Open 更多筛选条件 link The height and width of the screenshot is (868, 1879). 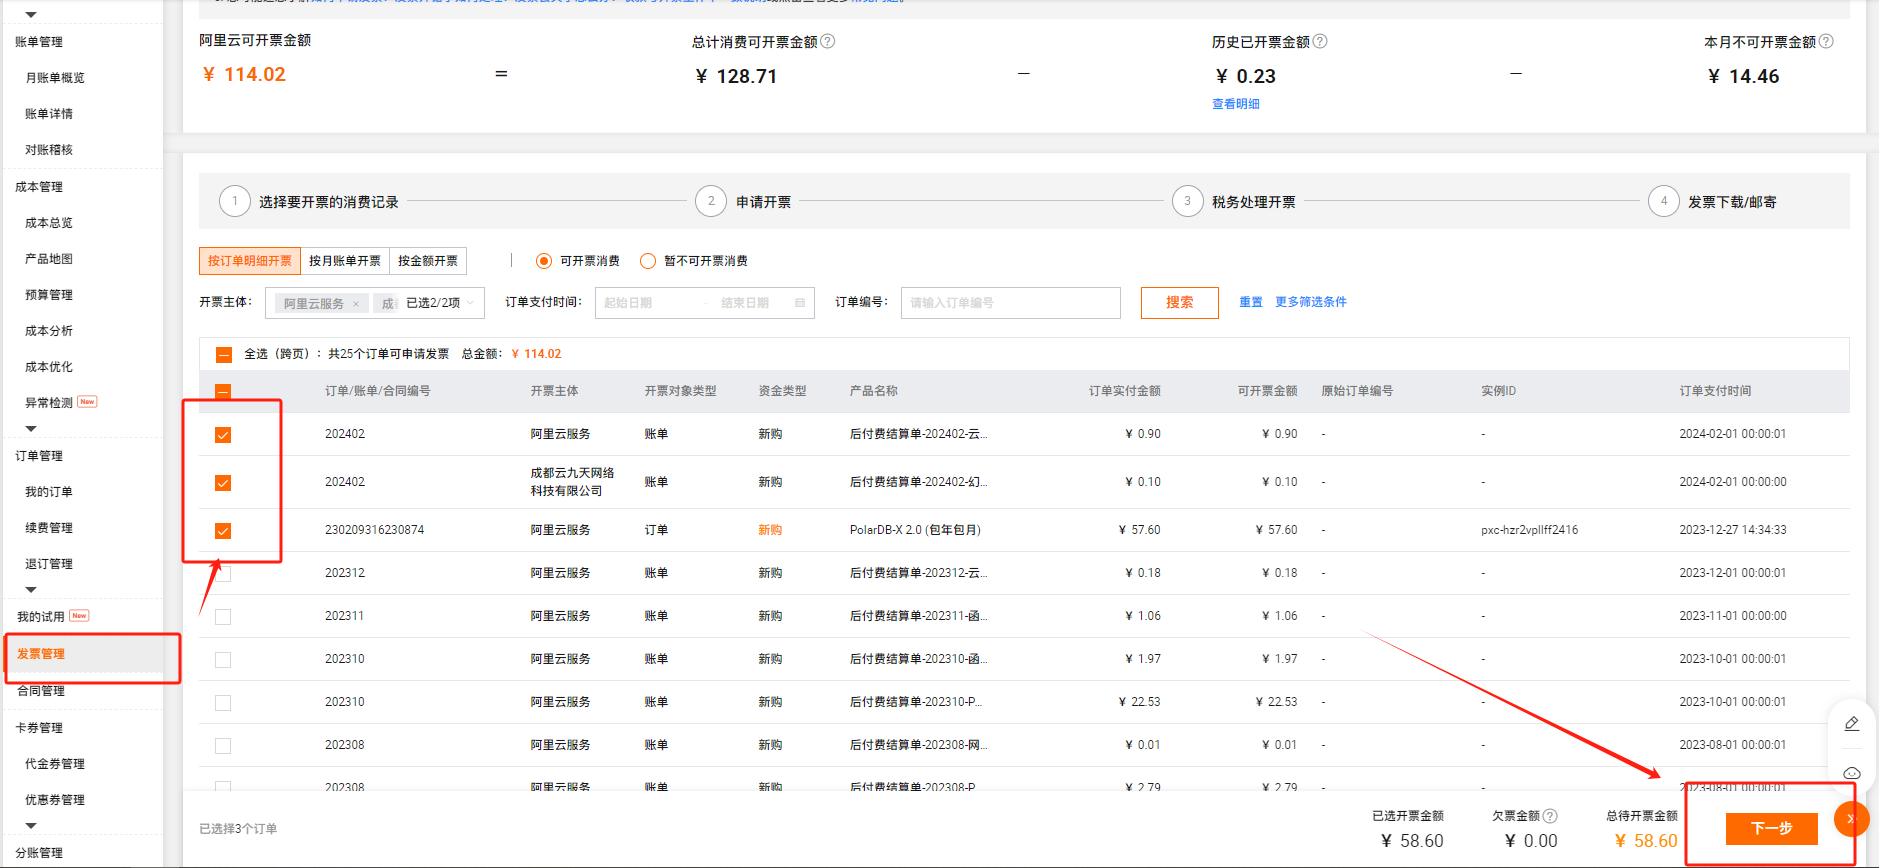(1311, 302)
